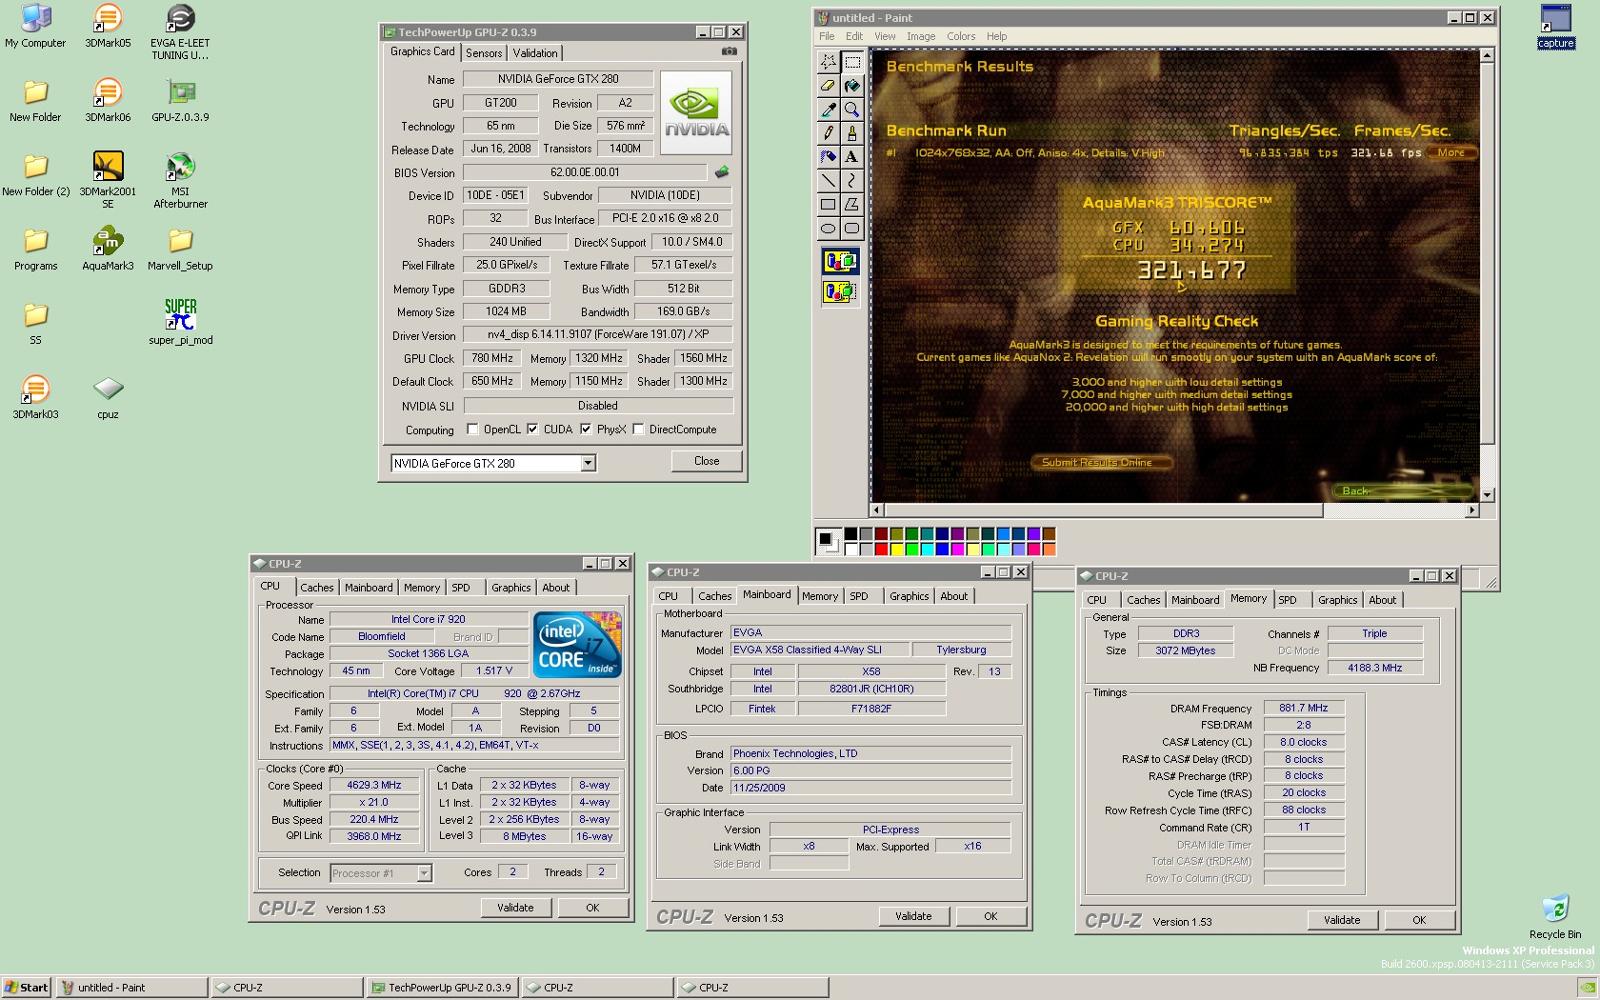Click the Driver Version field in GPU-Z
Screen dimensions: 1600x1000
coord(598,335)
